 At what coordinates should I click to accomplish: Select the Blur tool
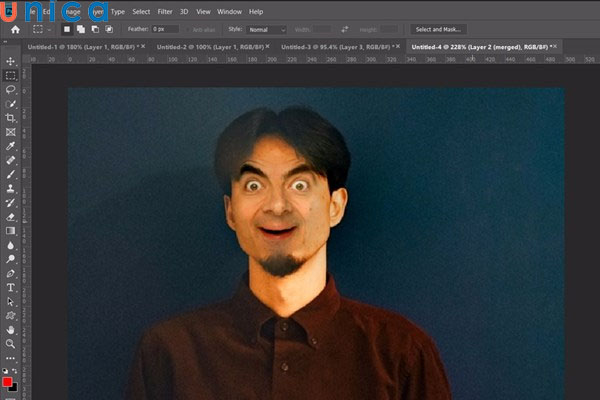(x=10, y=245)
